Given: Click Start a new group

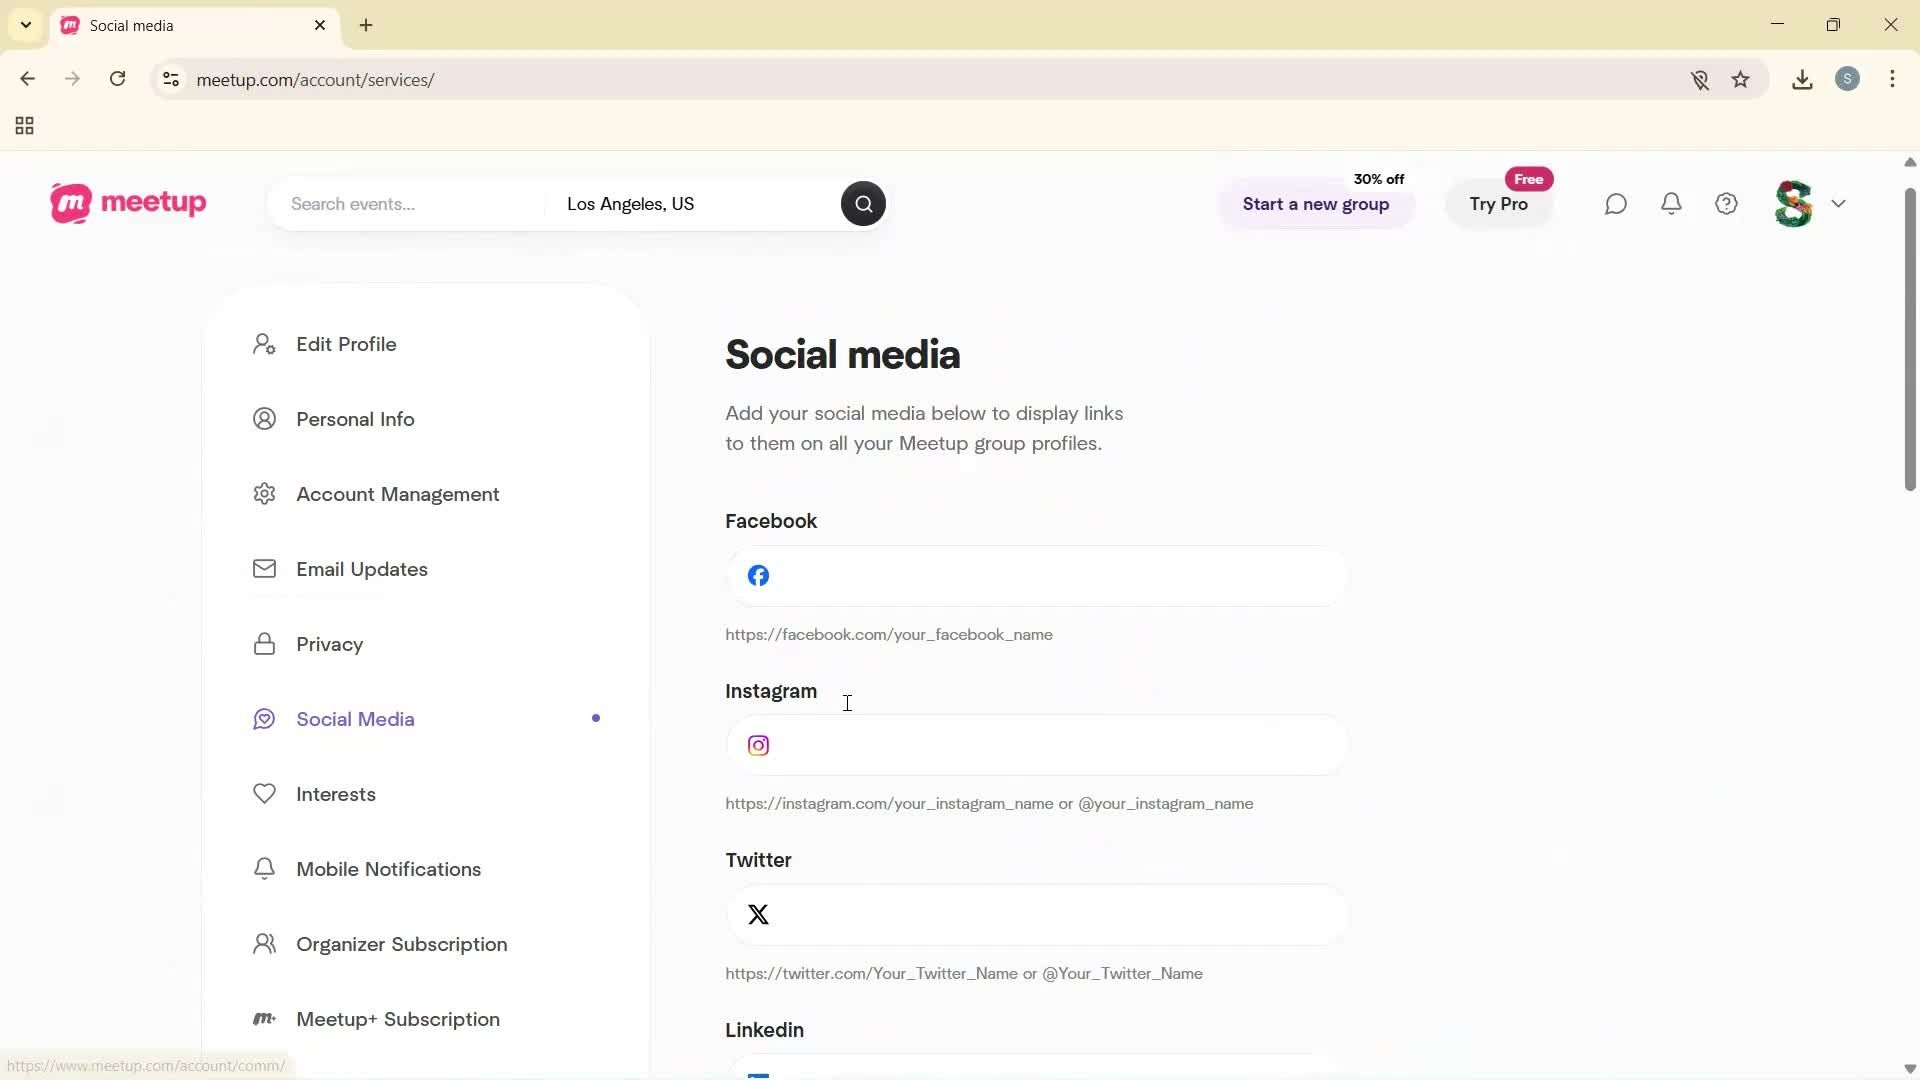Looking at the screenshot, I should coord(1315,204).
